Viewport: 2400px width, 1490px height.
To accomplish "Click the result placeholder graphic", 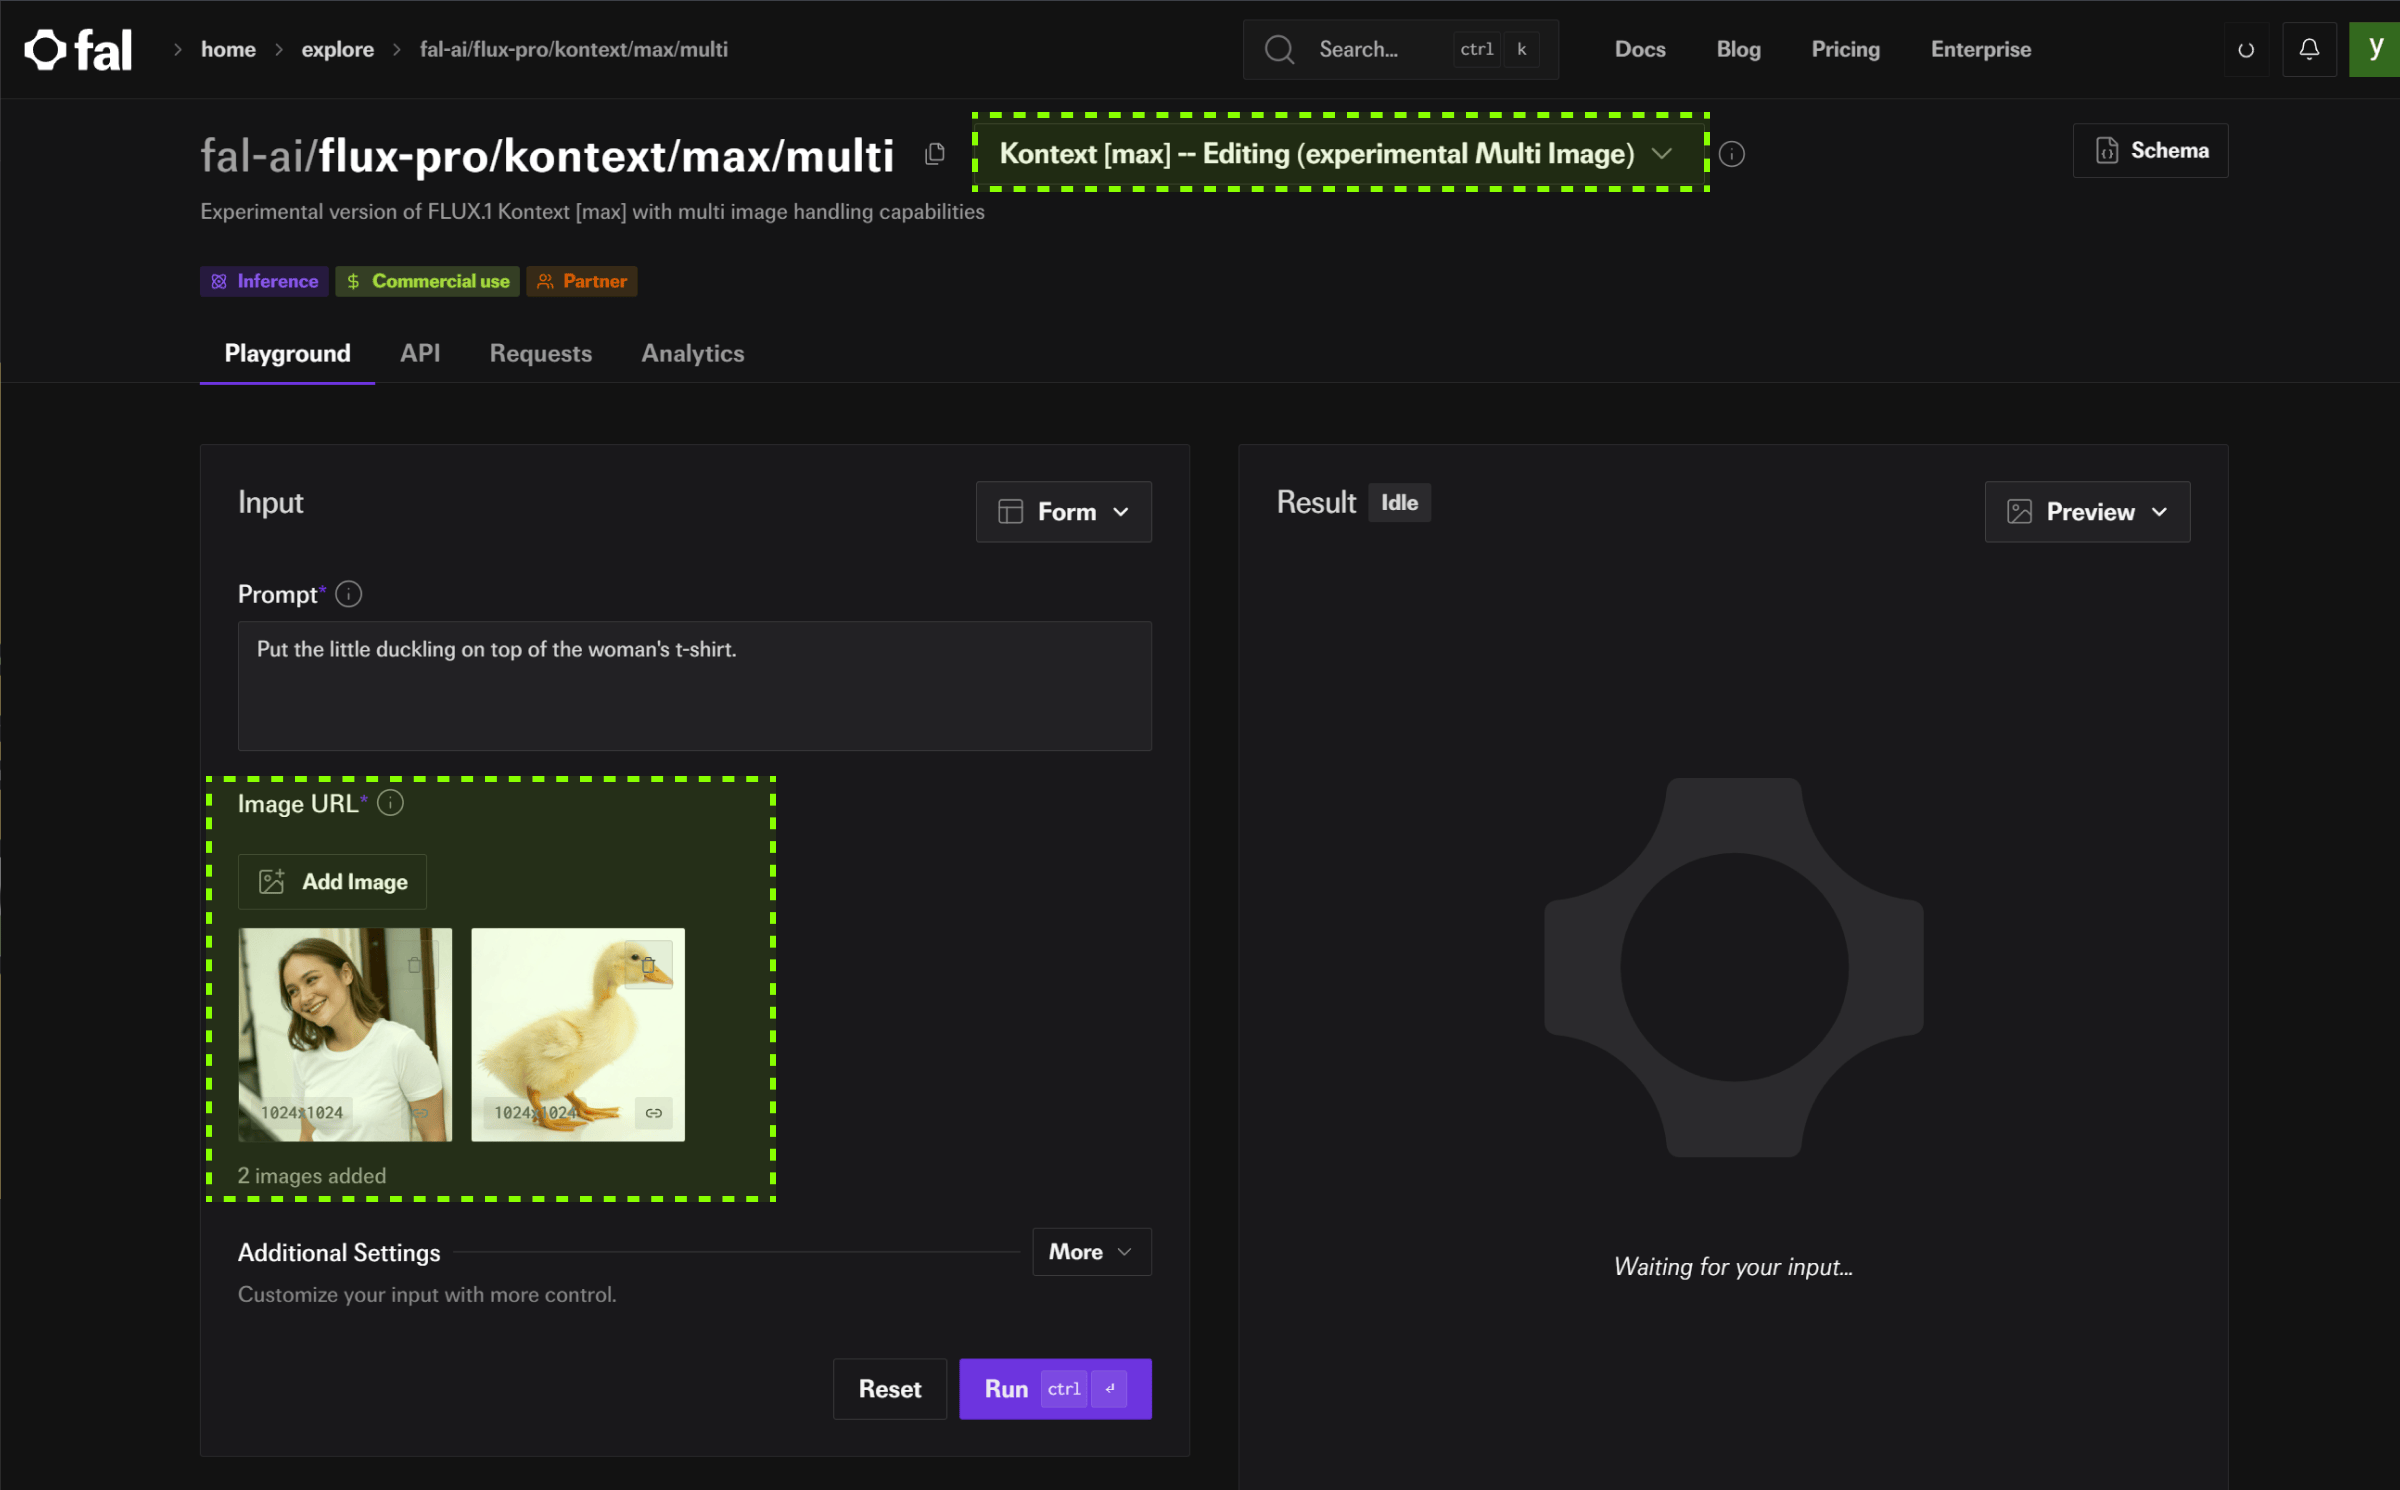I will coord(1733,967).
